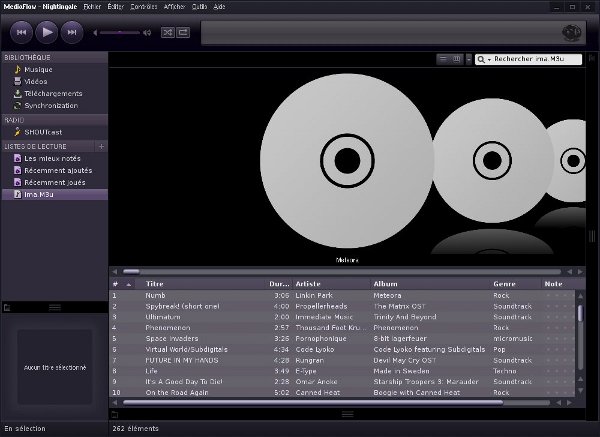Open the Musique library

(38, 69)
